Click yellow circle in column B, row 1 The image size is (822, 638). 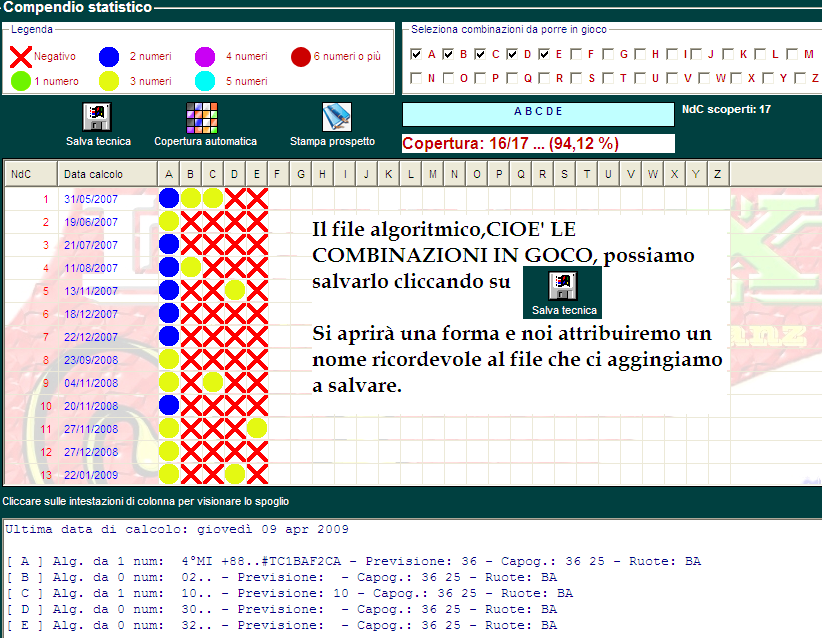pyautogui.click(x=191, y=198)
